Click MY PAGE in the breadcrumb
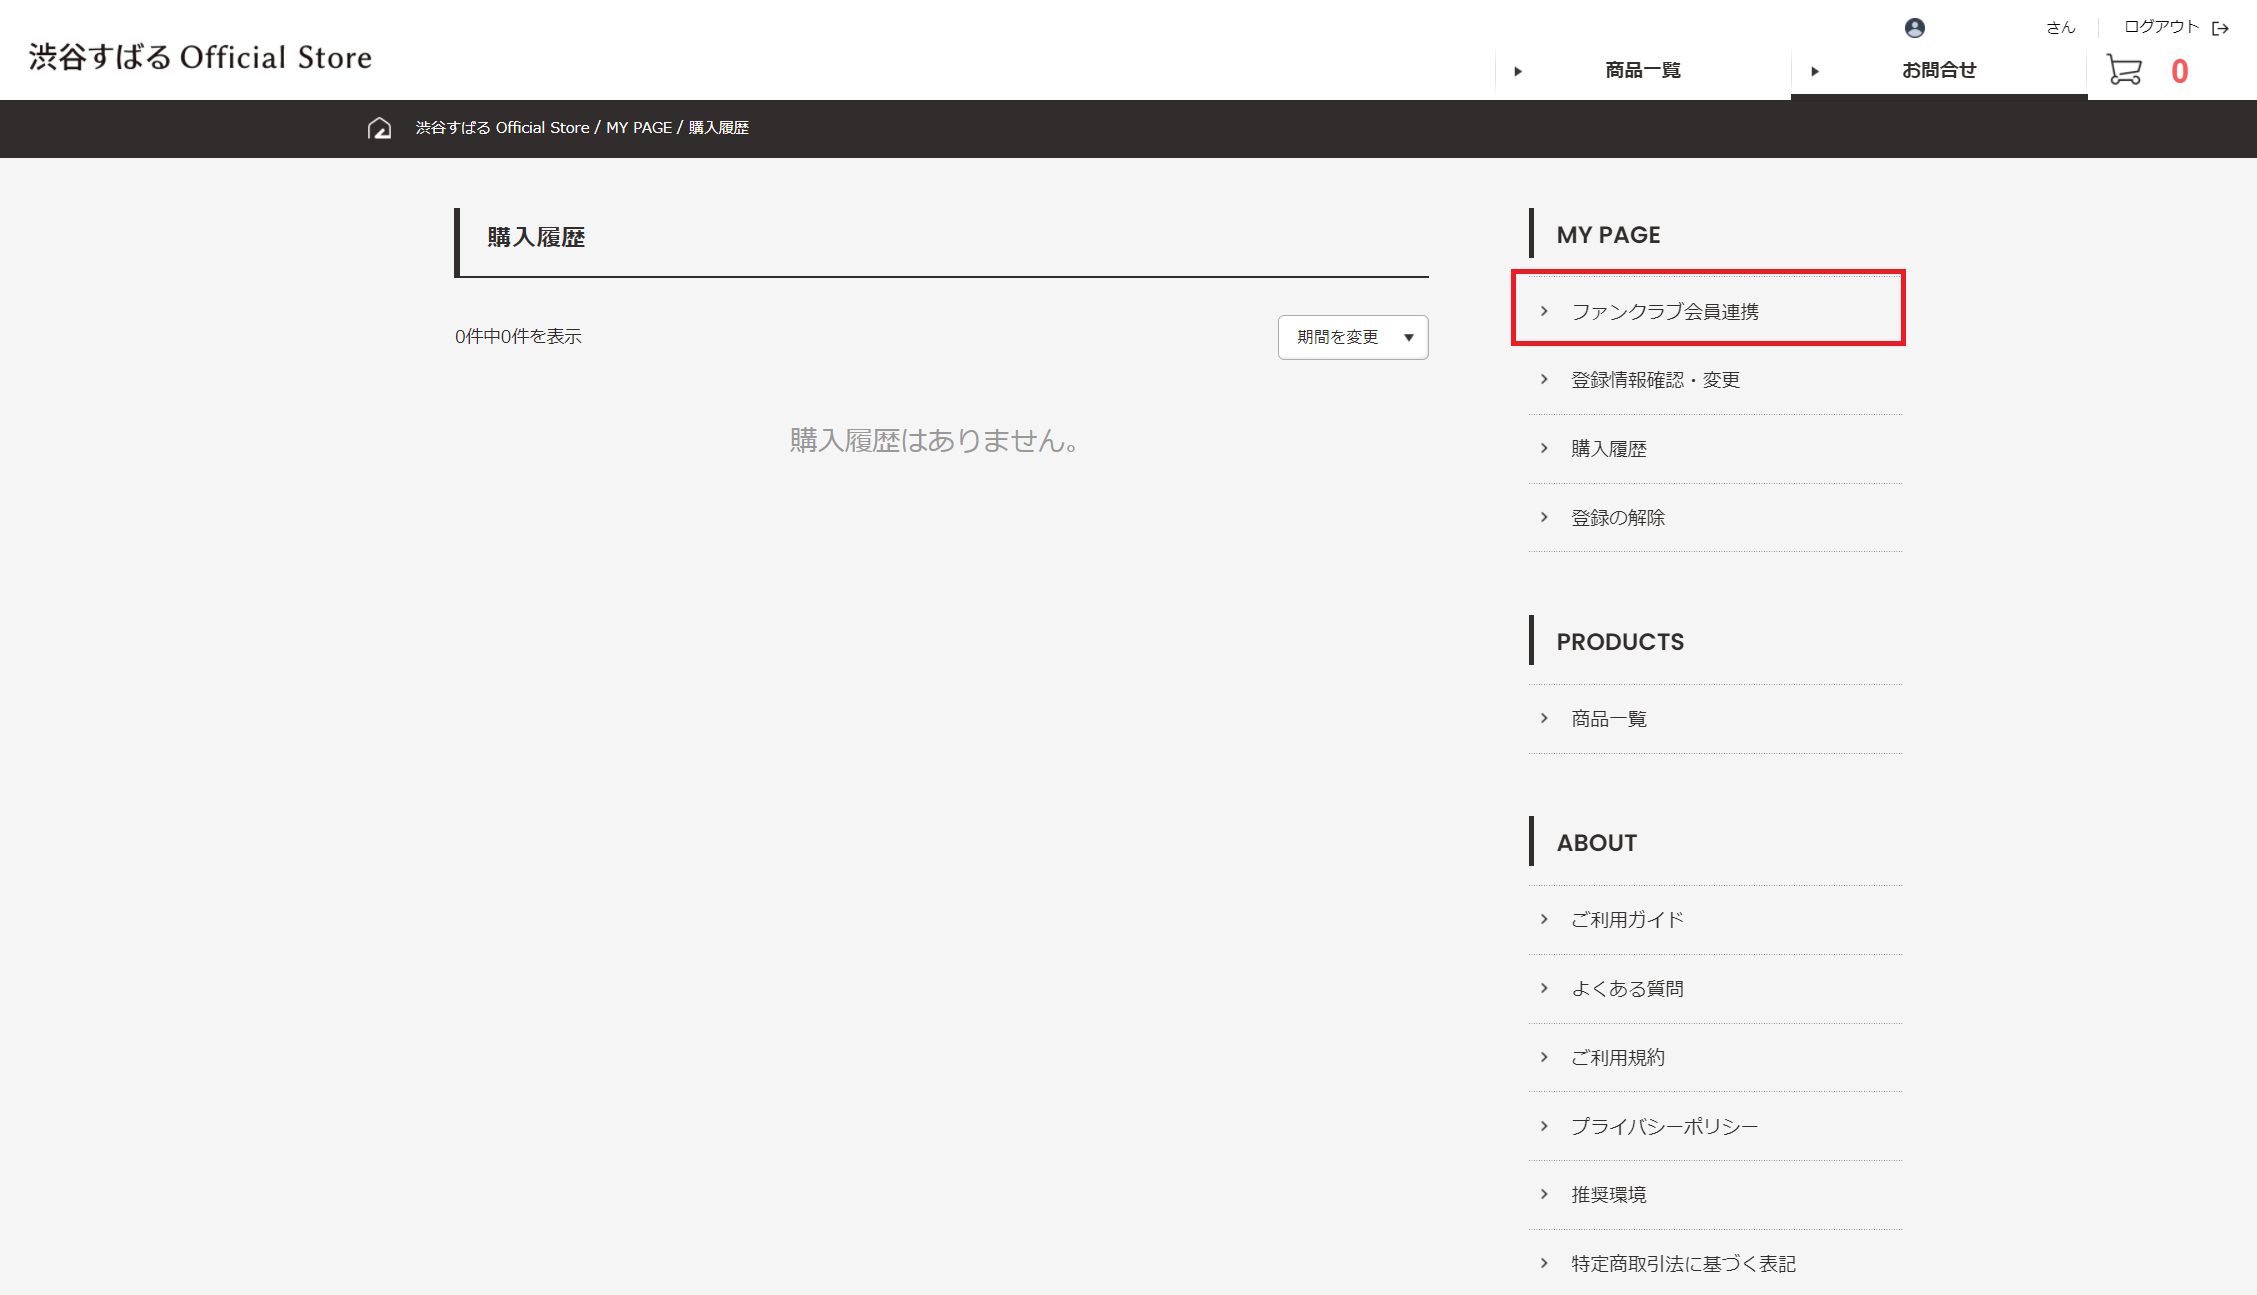The height and width of the screenshot is (1295, 2257). pos(638,128)
